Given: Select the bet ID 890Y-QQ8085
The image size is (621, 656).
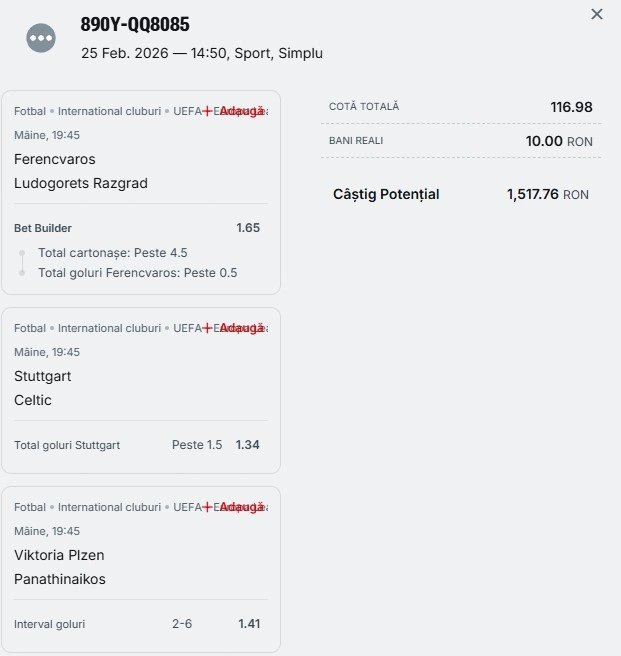Looking at the screenshot, I should (x=135, y=25).
